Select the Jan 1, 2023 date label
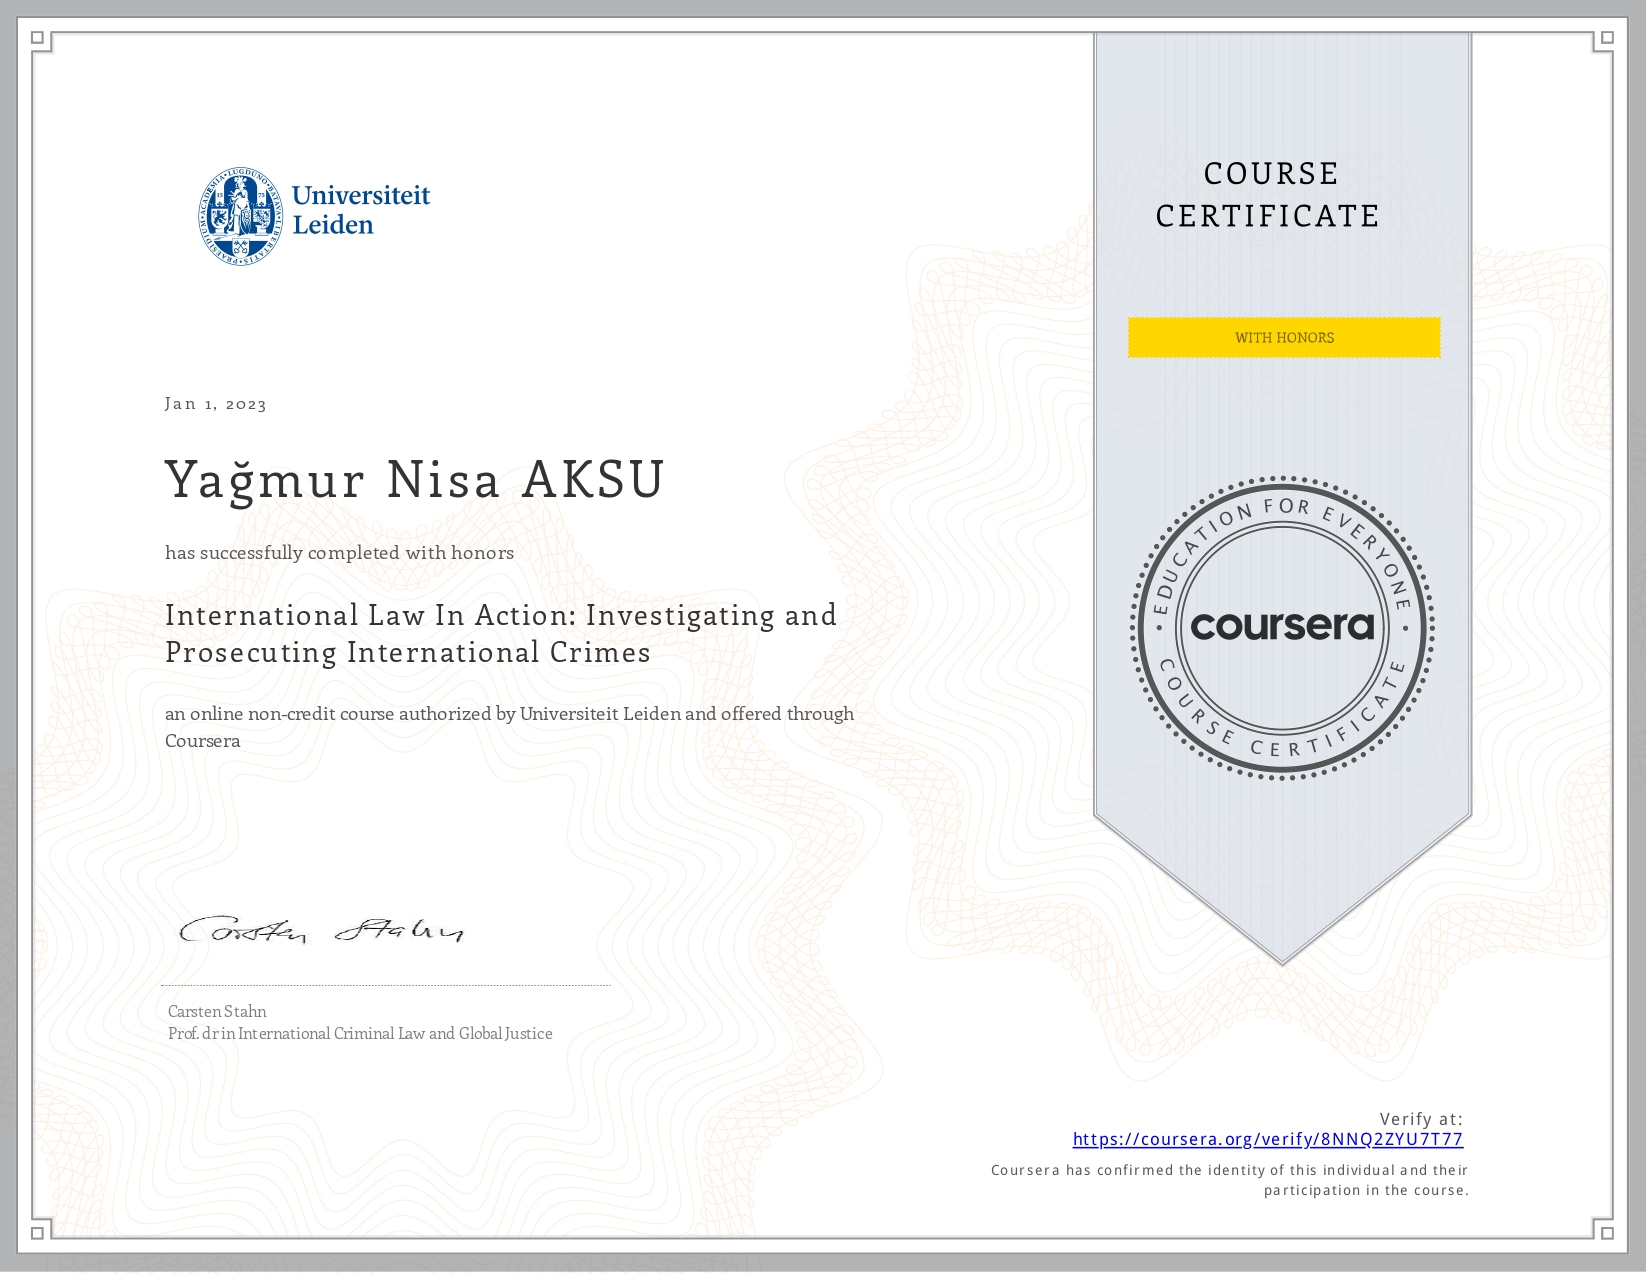This screenshot has width=1650, height=1275. click(x=215, y=403)
